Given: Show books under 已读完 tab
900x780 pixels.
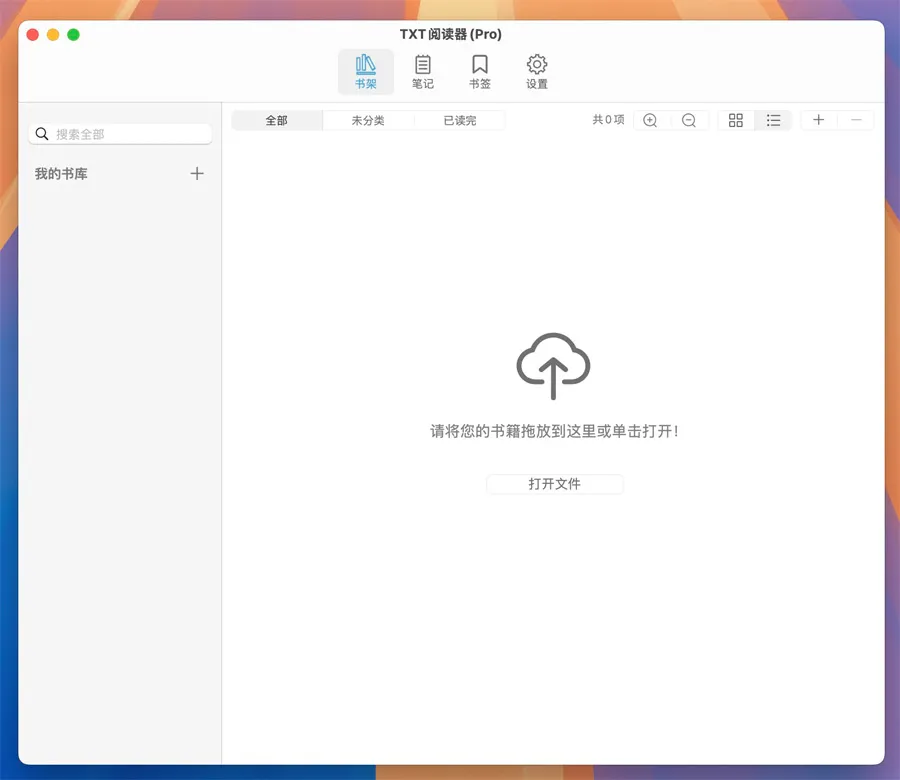Looking at the screenshot, I should [459, 121].
